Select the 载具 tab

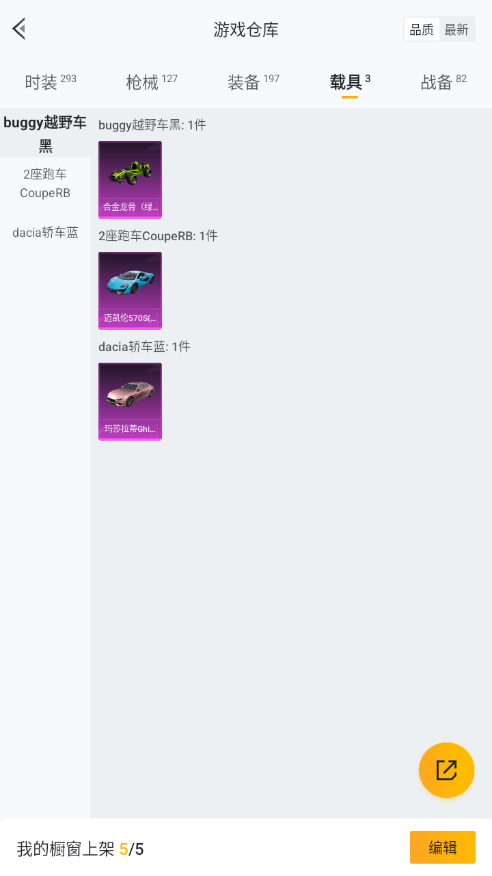click(350, 82)
